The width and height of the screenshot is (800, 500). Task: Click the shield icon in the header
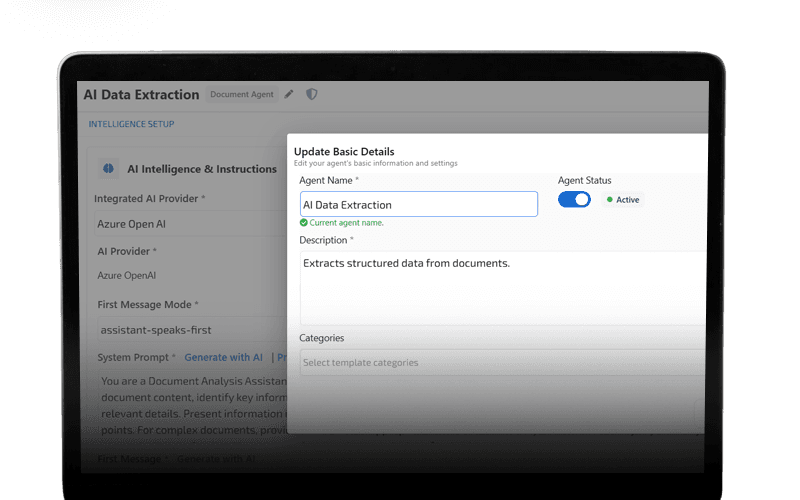(312, 94)
